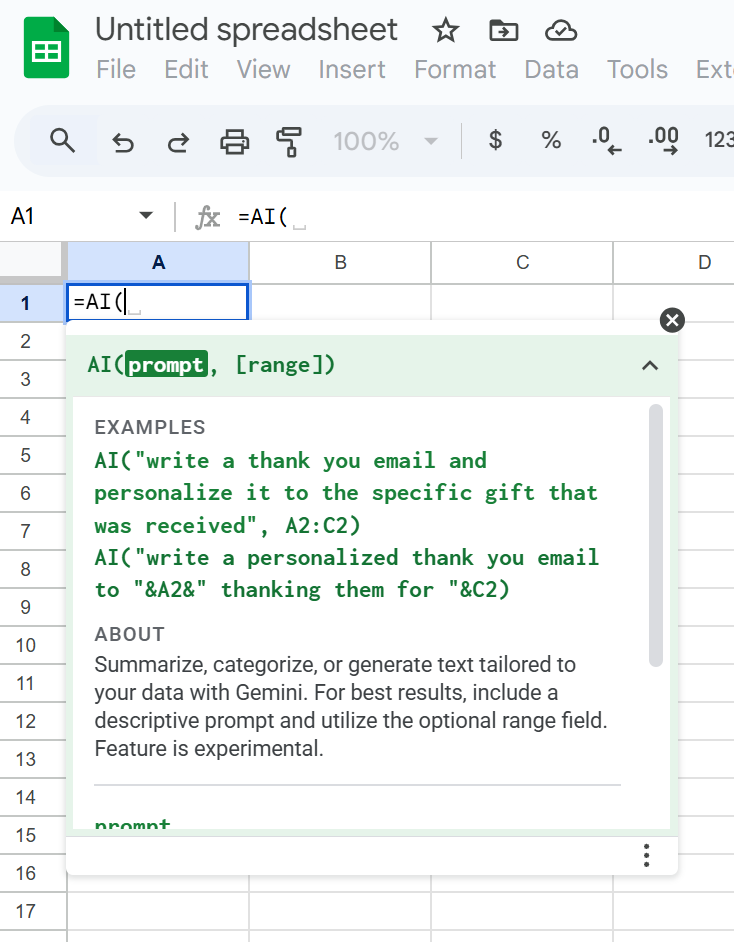Star the Untitled spreadsheet

(x=446, y=31)
